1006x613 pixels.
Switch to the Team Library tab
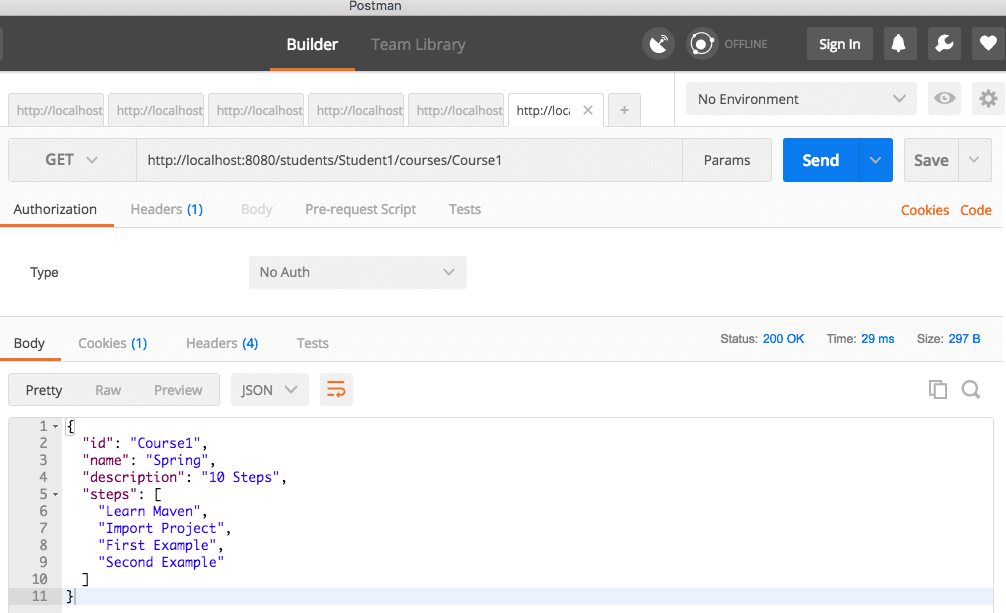[x=418, y=44]
